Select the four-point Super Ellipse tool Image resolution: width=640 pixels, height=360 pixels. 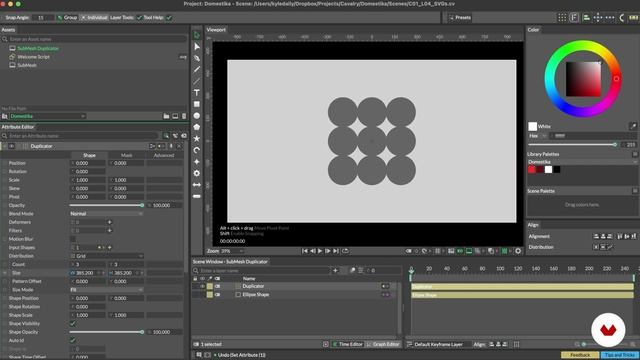point(197,162)
